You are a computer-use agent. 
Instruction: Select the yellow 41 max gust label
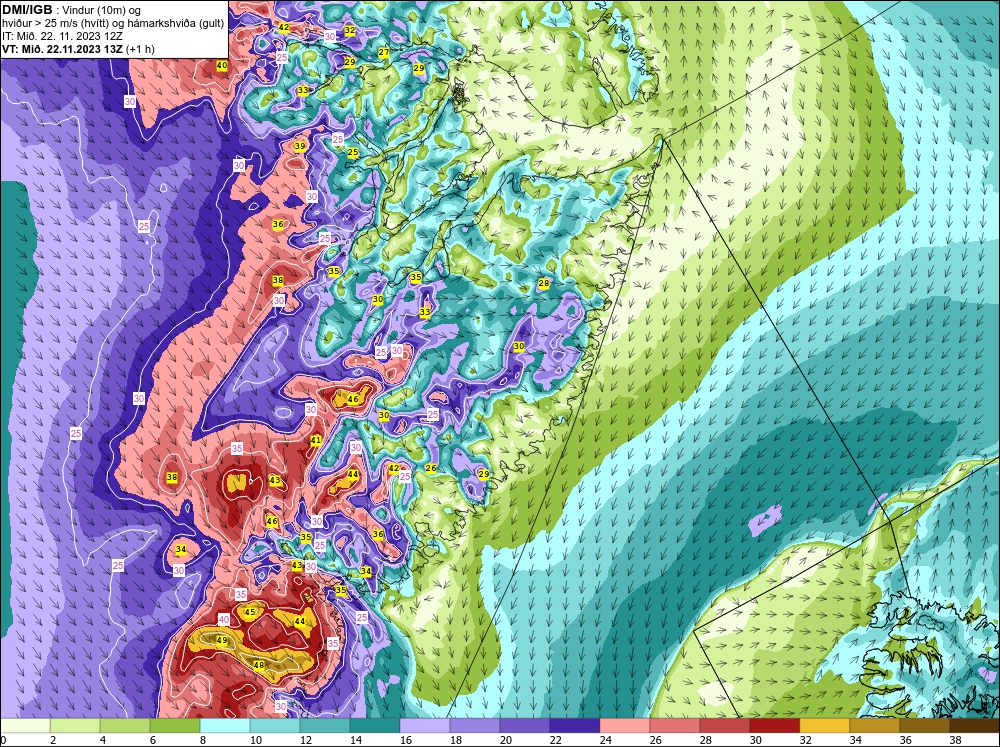316,440
